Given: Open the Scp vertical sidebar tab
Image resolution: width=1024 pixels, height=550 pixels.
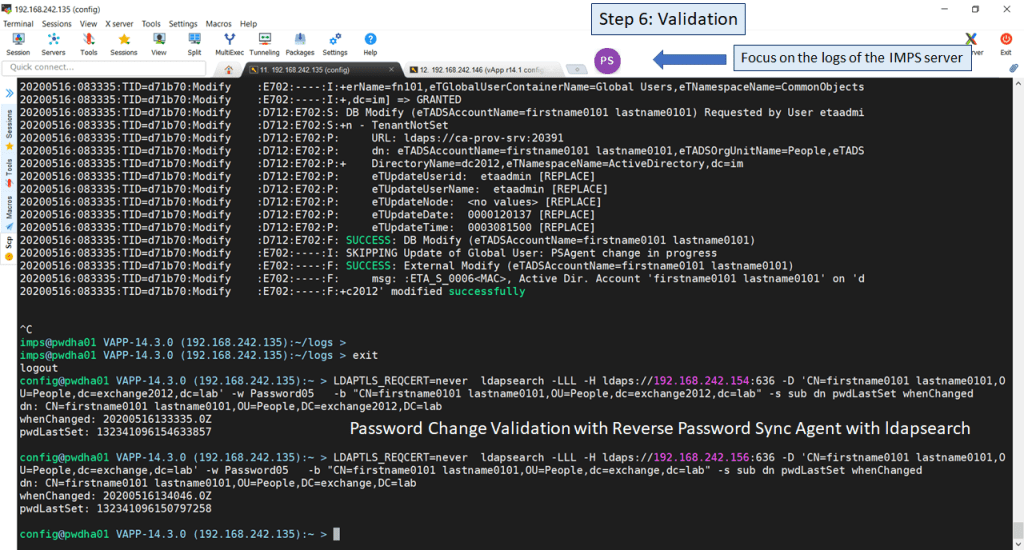Looking at the screenshot, I should coord(10,241).
